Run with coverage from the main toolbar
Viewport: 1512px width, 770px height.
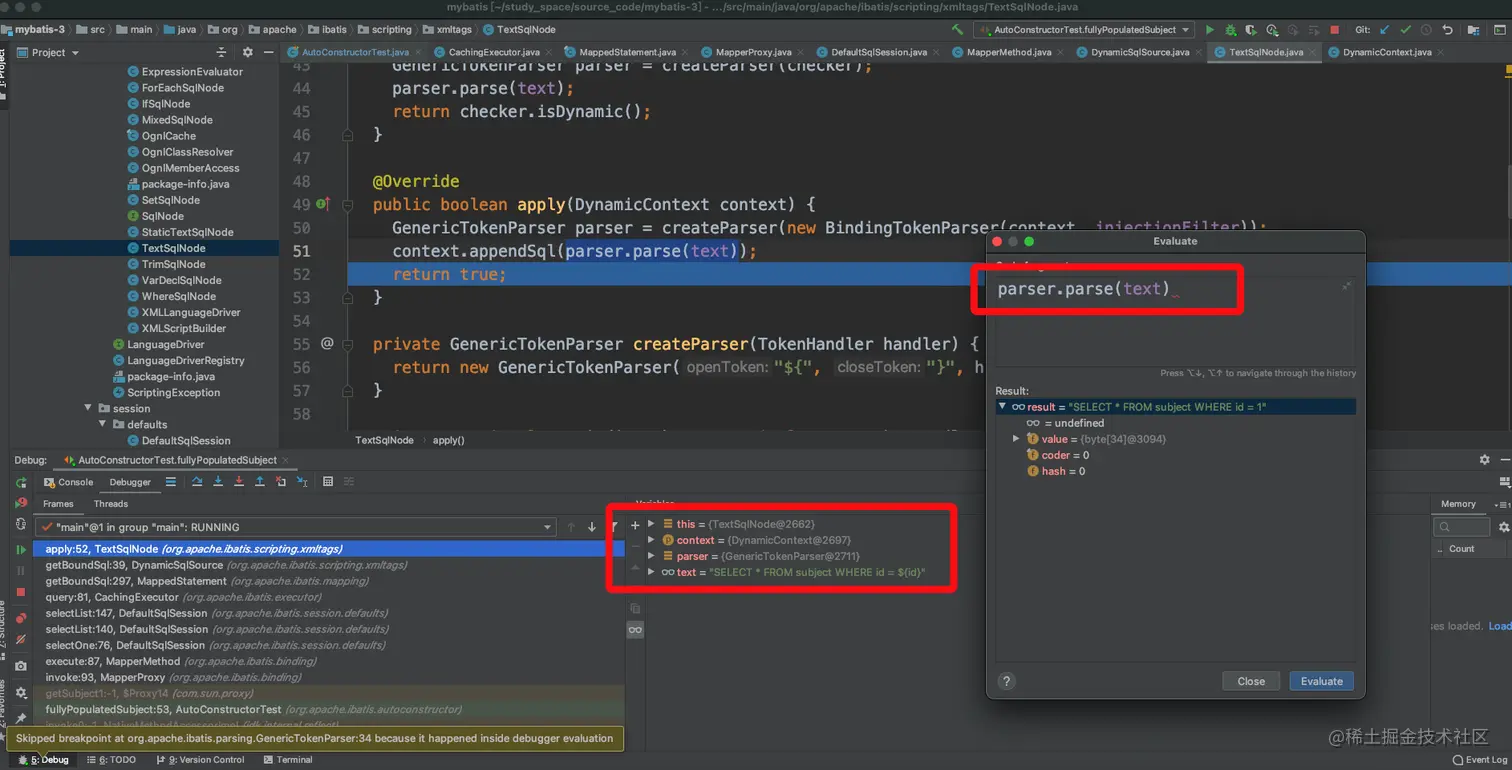point(1251,30)
